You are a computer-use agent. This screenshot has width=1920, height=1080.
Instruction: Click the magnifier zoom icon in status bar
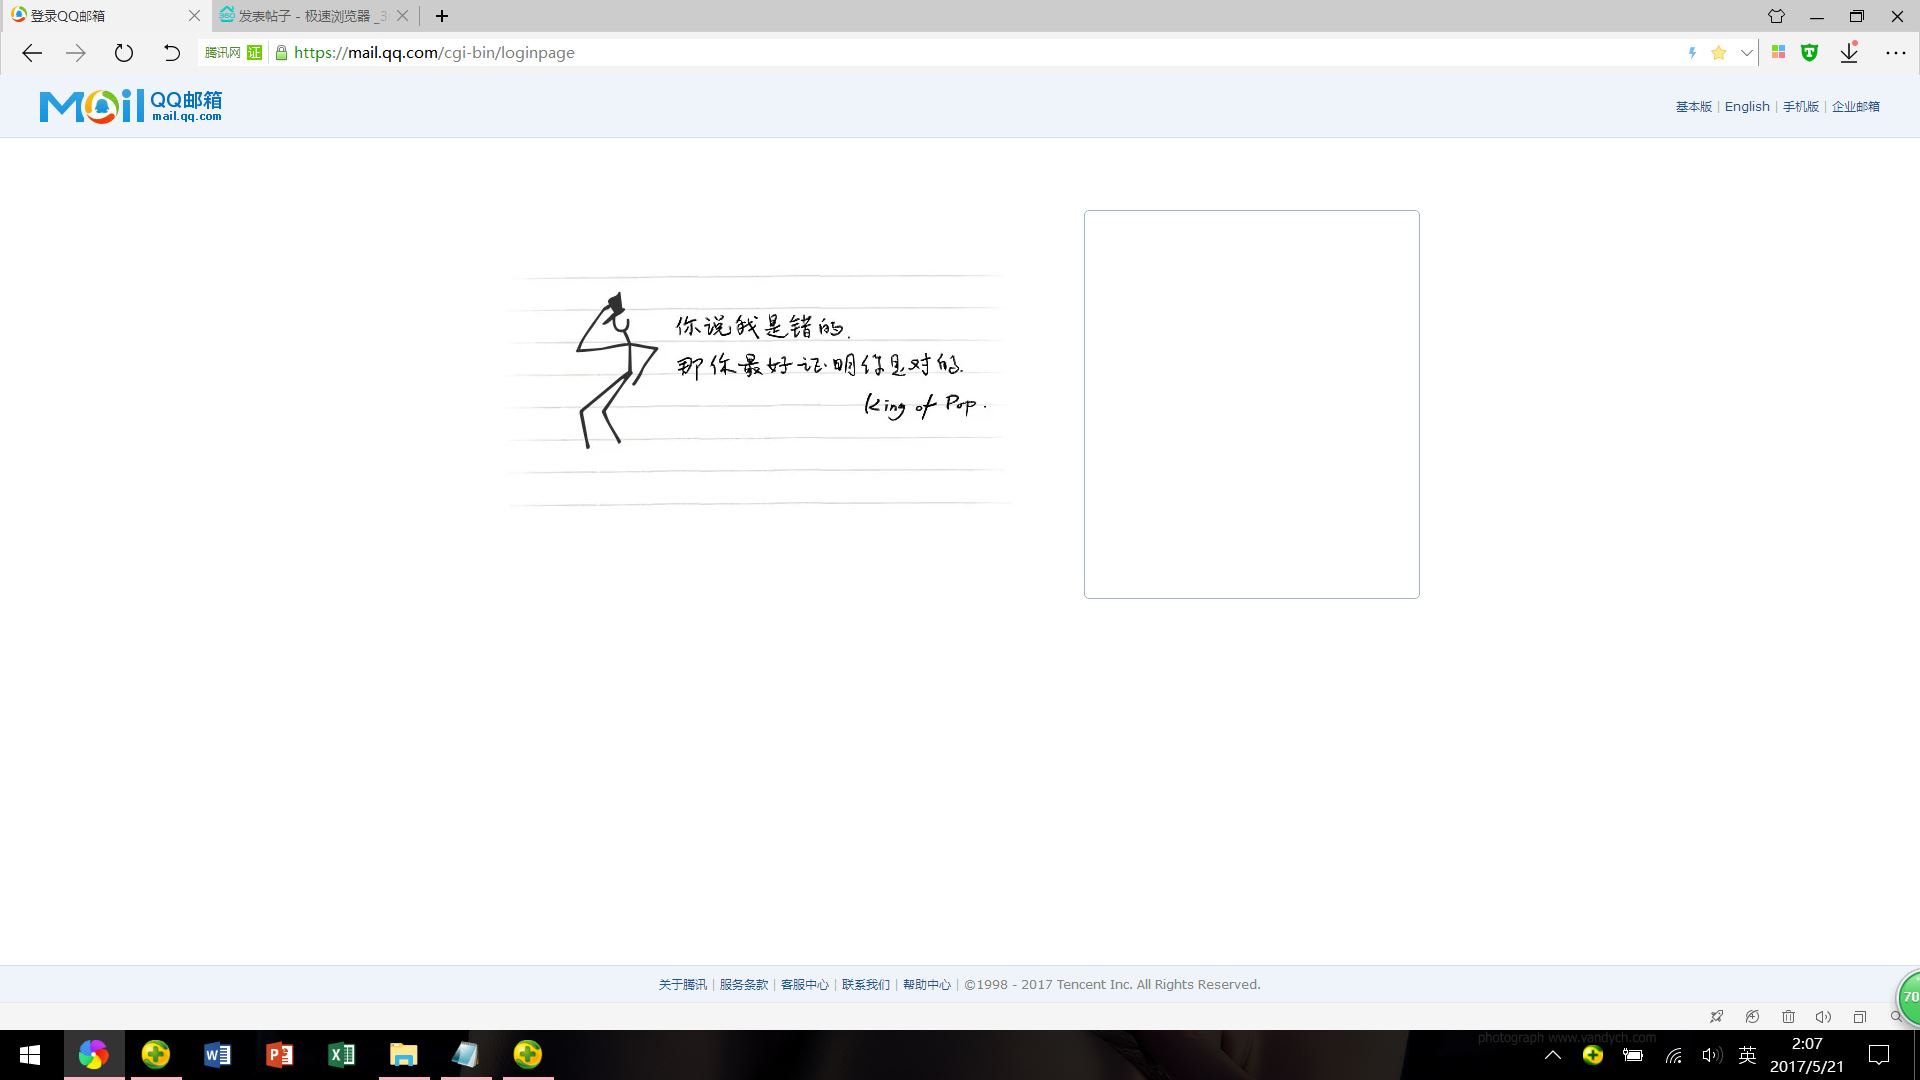(x=1895, y=1017)
